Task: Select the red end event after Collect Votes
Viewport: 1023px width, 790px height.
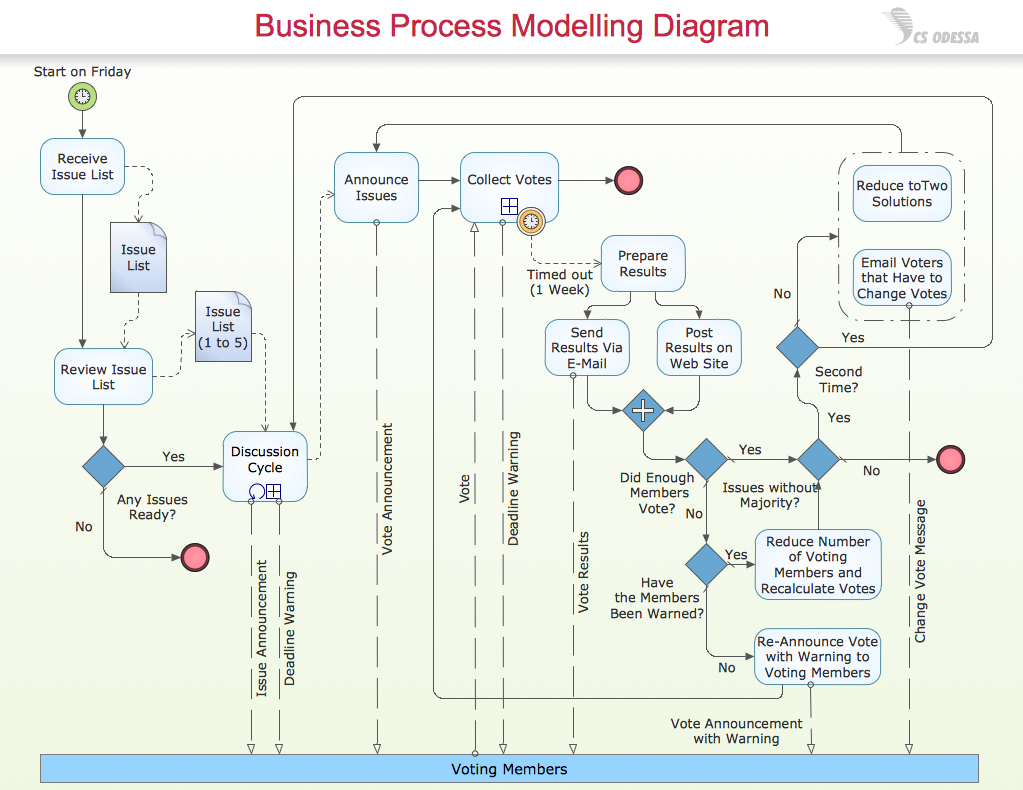Action: click(629, 181)
